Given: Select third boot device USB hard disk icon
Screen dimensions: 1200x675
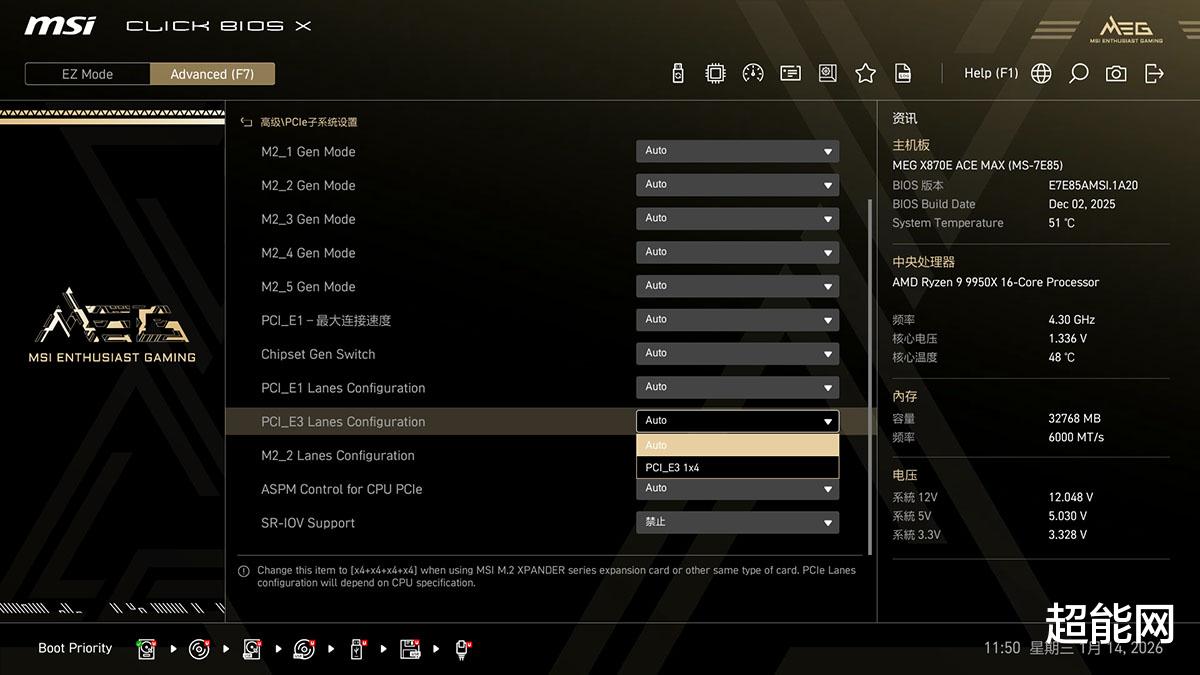Looking at the screenshot, I should 252,649.
